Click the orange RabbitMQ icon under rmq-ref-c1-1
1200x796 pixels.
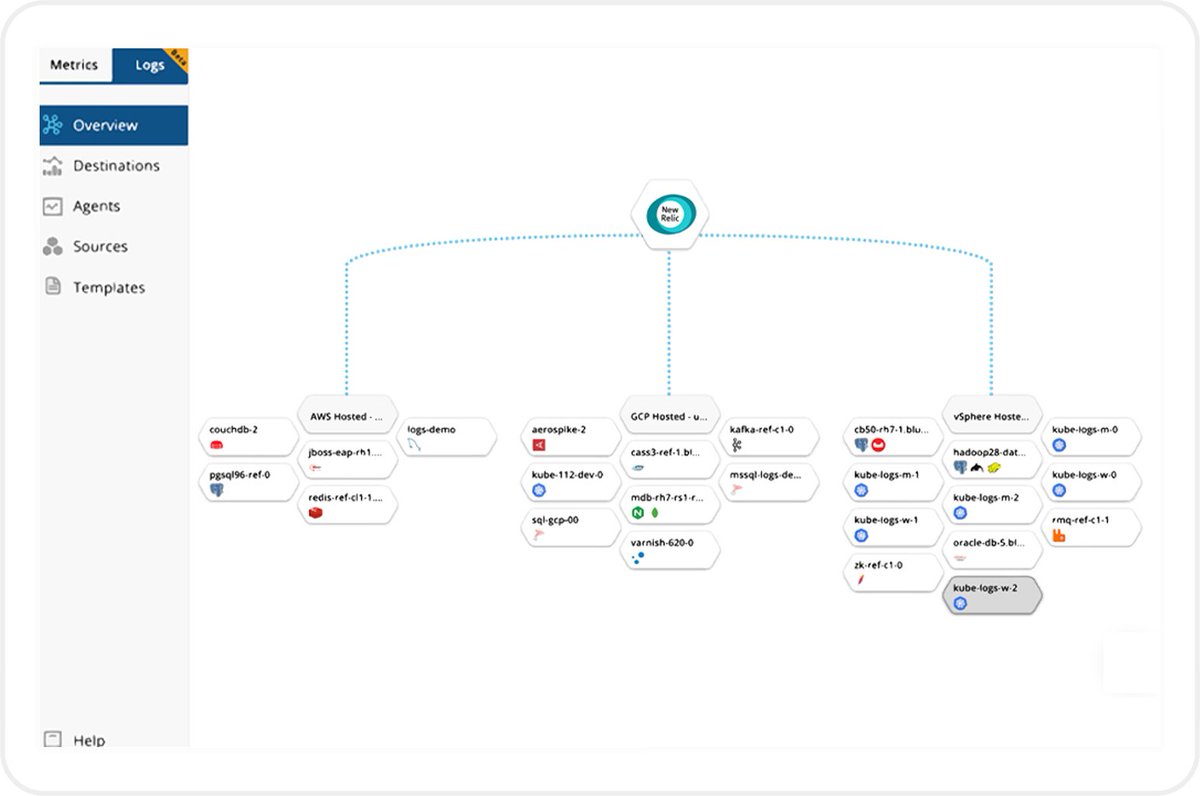click(1058, 536)
